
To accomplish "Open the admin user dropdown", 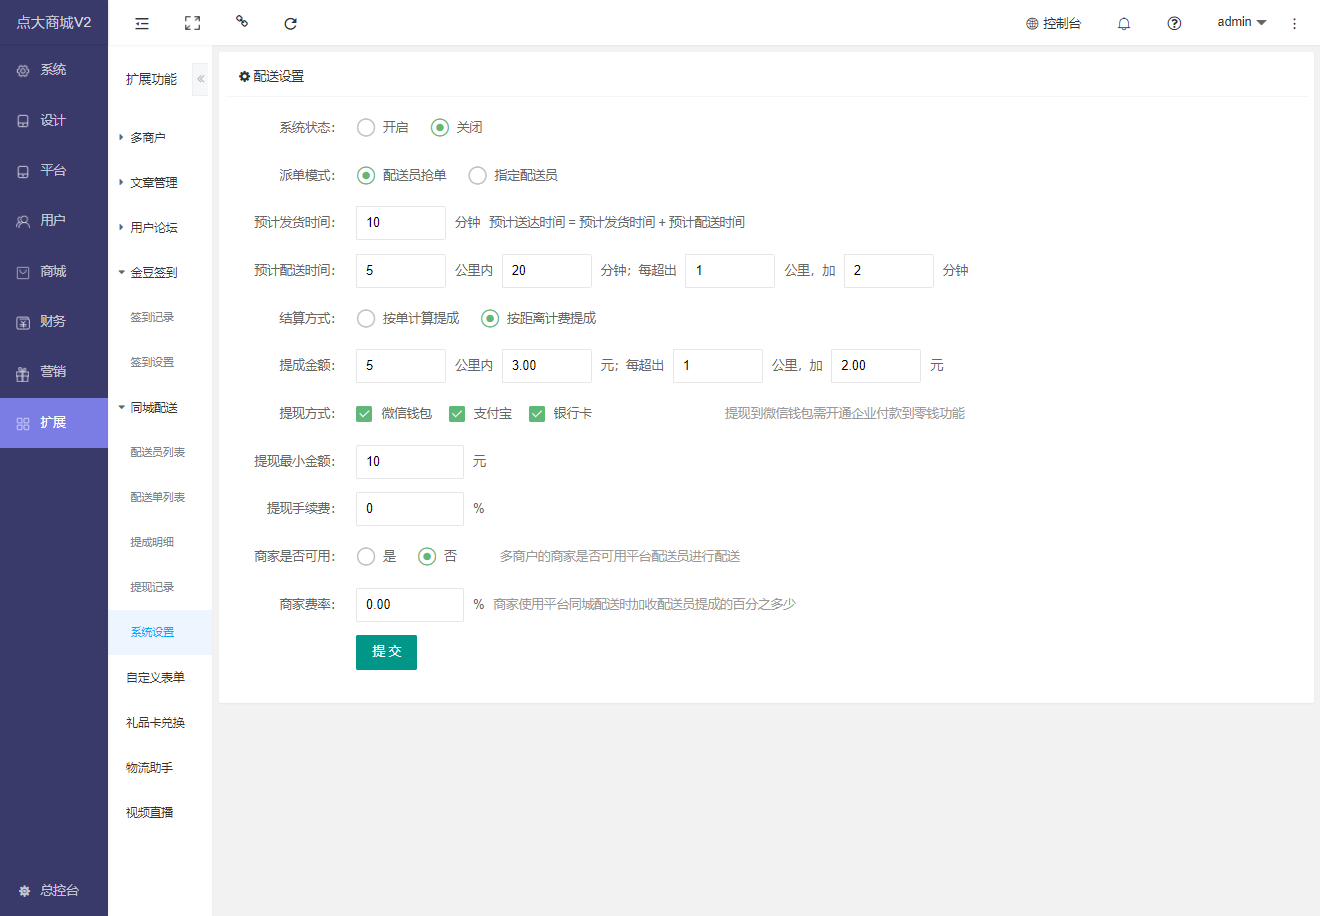I will [1241, 22].
